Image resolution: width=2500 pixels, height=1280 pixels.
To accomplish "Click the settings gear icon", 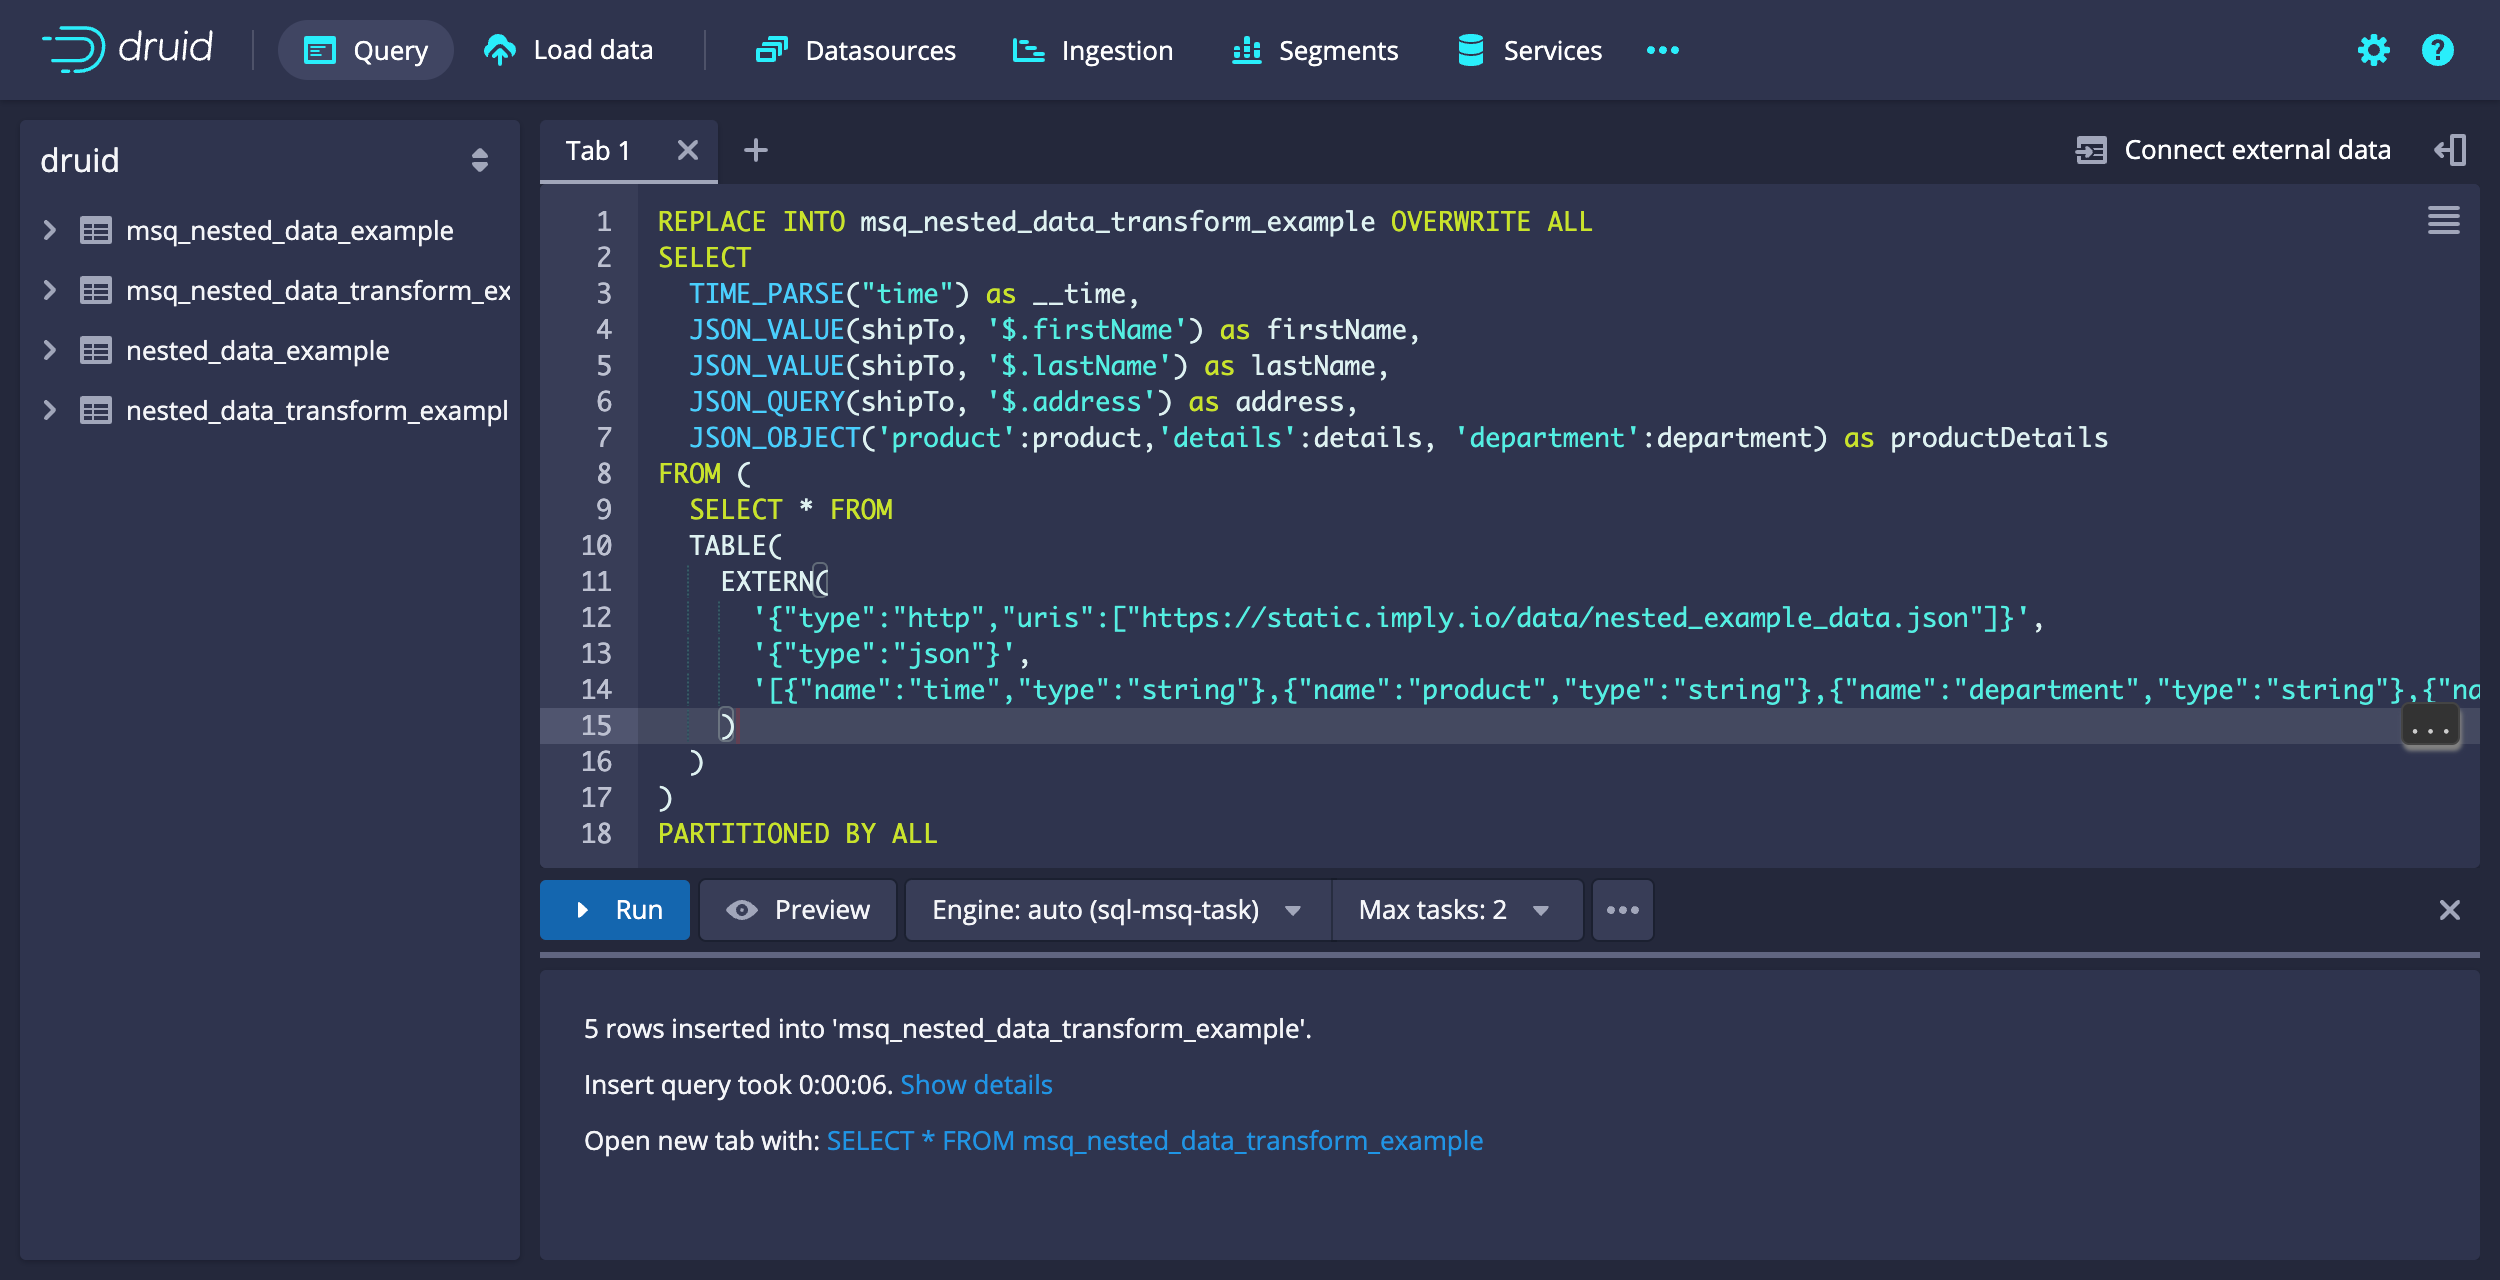I will 2374,49.
